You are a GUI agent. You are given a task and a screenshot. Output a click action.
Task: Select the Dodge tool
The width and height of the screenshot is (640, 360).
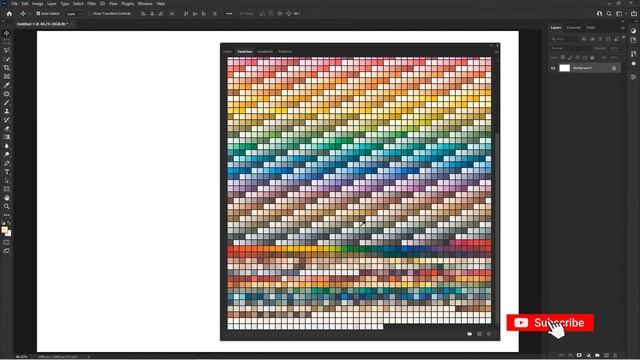tap(7, 154)
